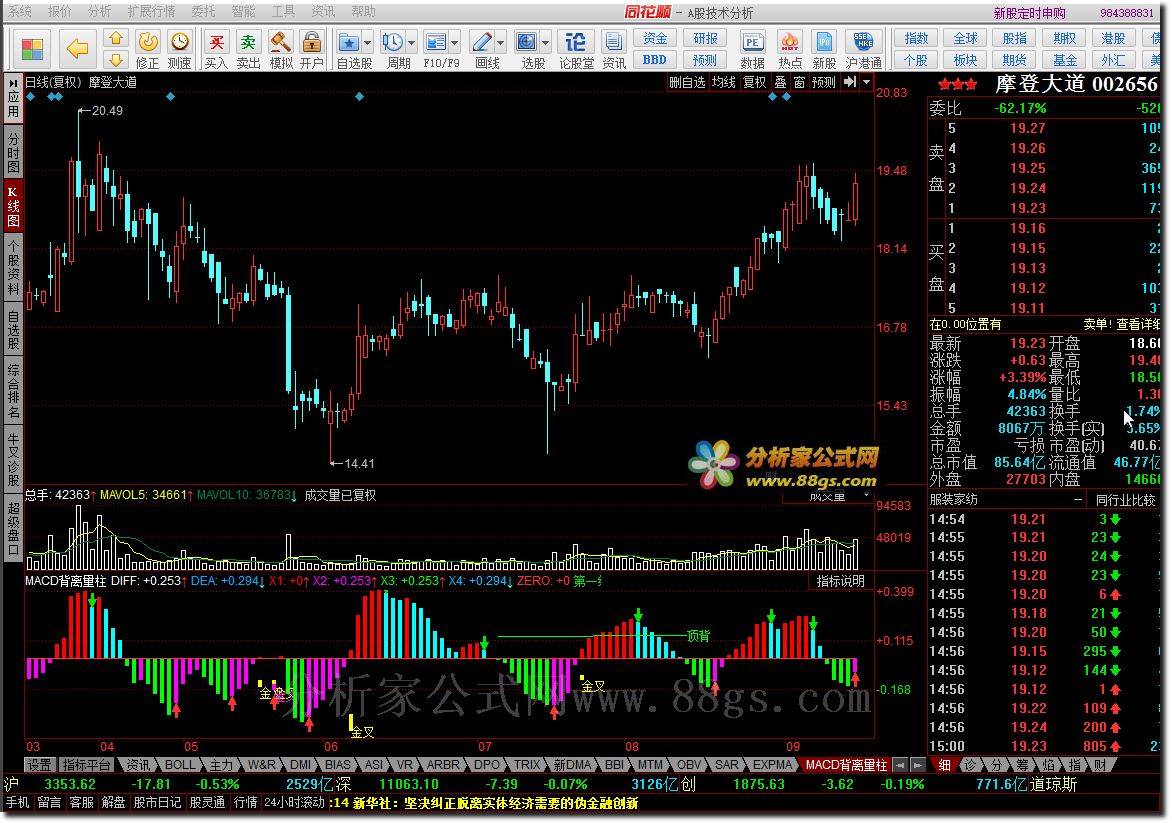Click the 板块 sector button
Viewport: 1172px width, 823px height.
coord(965,60)
